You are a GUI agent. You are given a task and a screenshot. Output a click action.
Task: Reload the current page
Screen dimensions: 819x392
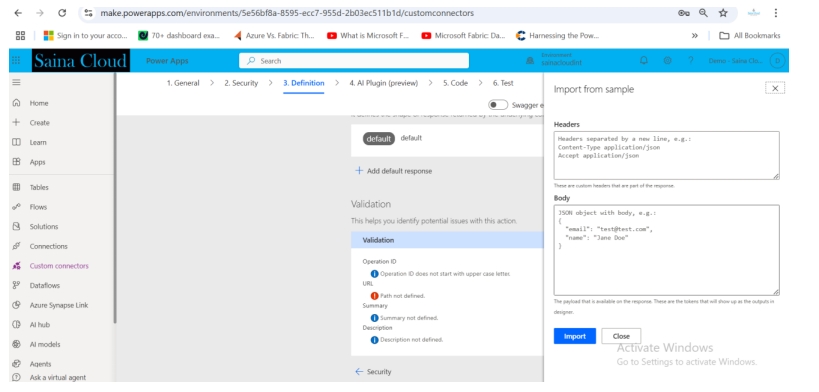[x=62, y=13]
